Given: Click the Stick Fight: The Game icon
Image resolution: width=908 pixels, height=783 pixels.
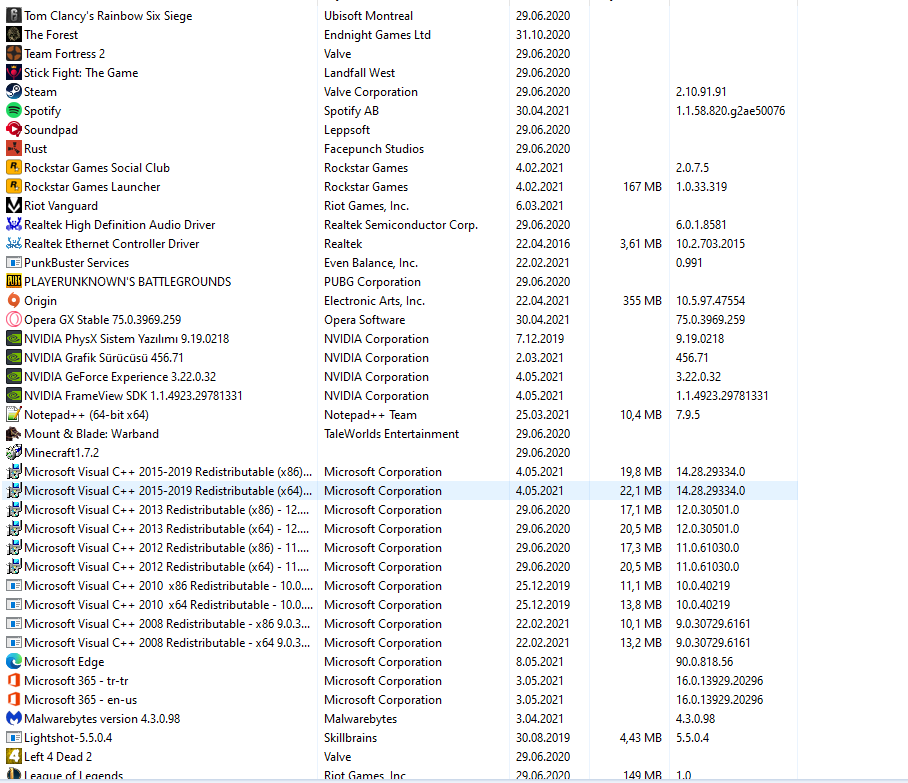Looking at the screenshot, I should [14, 73].
